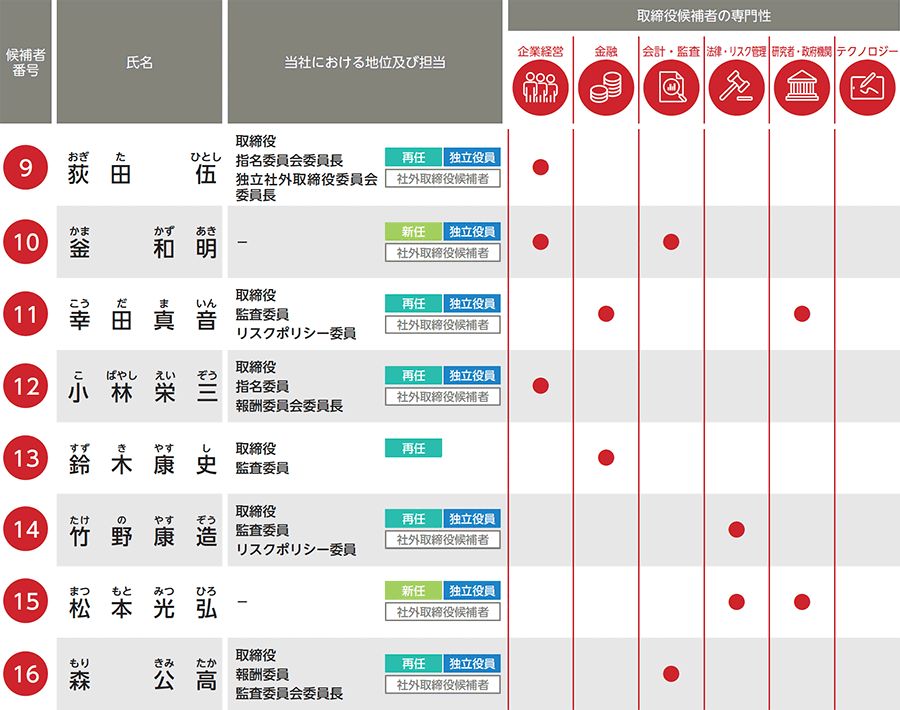The image size is (900, 710).
Task: Select candidate number 14 badge
Action: (25, 529)
